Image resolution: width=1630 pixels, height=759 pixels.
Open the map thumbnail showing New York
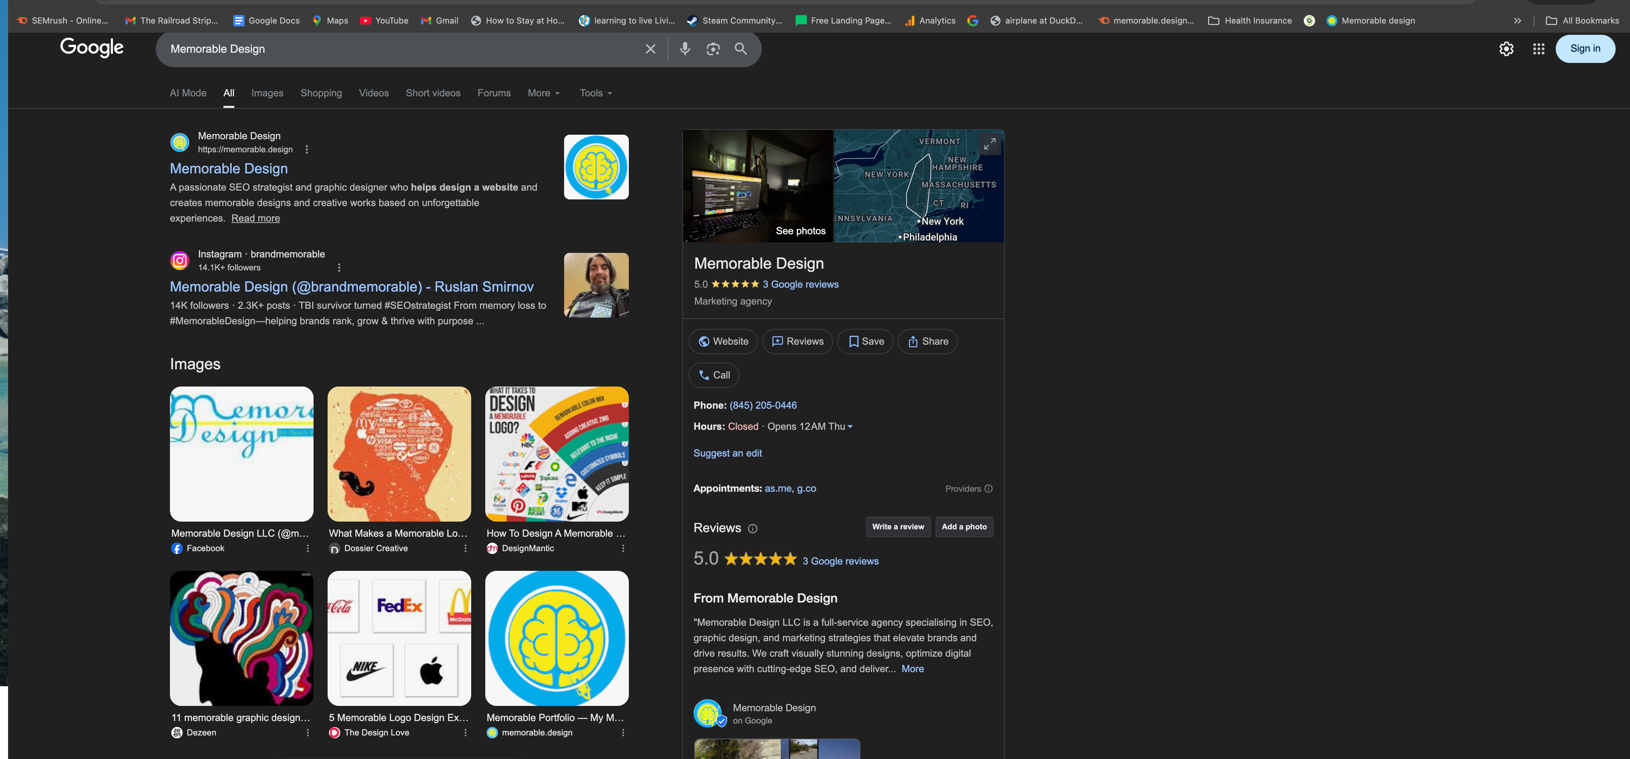point(919,186)
